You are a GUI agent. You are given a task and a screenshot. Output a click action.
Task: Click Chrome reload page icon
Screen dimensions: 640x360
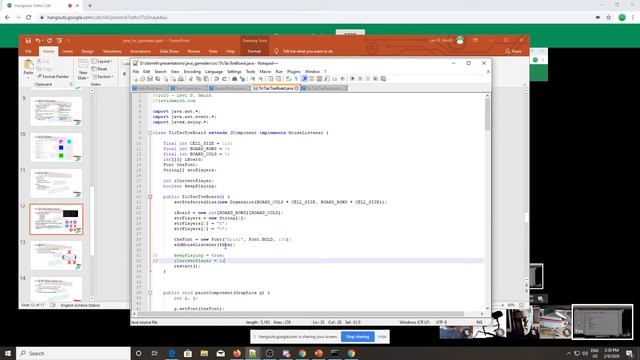29,17
